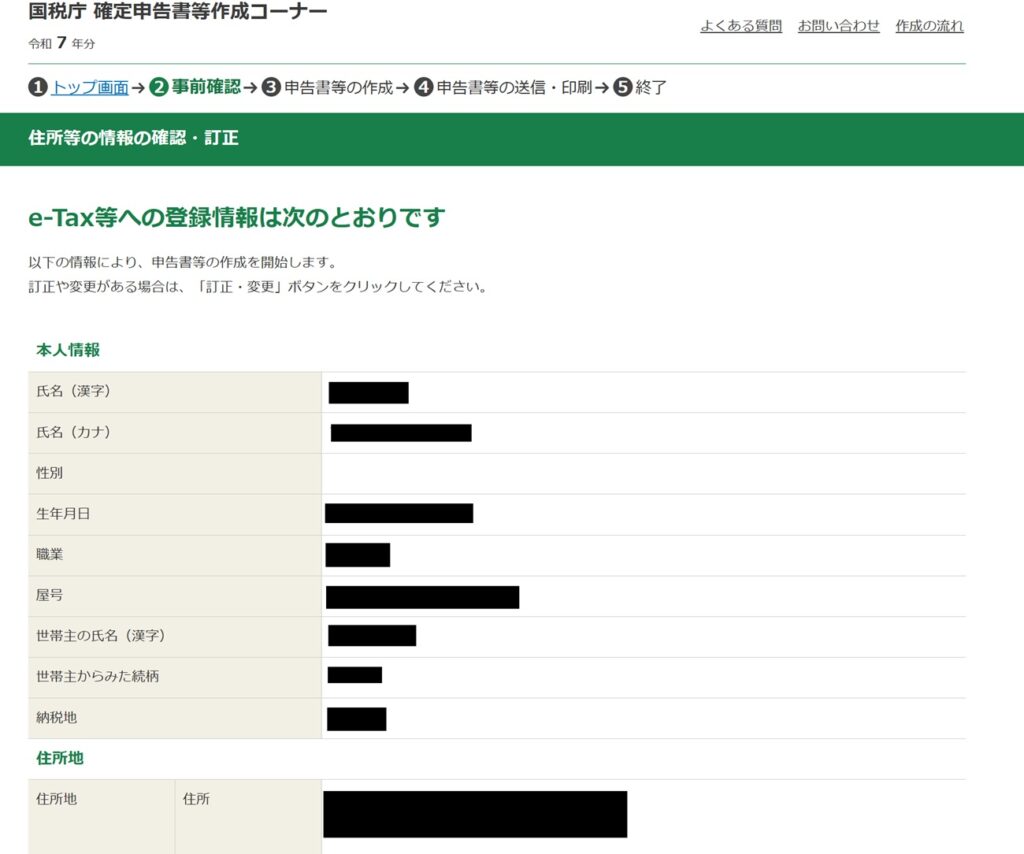Go to the お問い合わせ page link
This screenshot has height=854, width=1024.
pyautogui.click(x=838, y=26)
